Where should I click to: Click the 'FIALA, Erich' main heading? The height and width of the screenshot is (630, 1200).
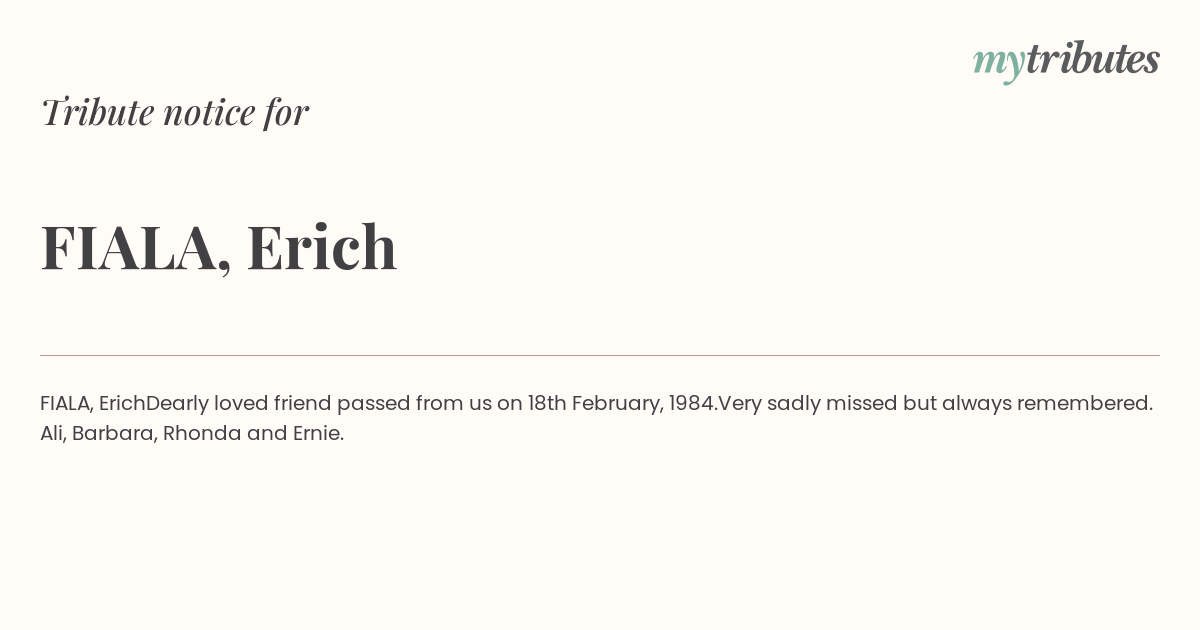(x=219, y=247)
